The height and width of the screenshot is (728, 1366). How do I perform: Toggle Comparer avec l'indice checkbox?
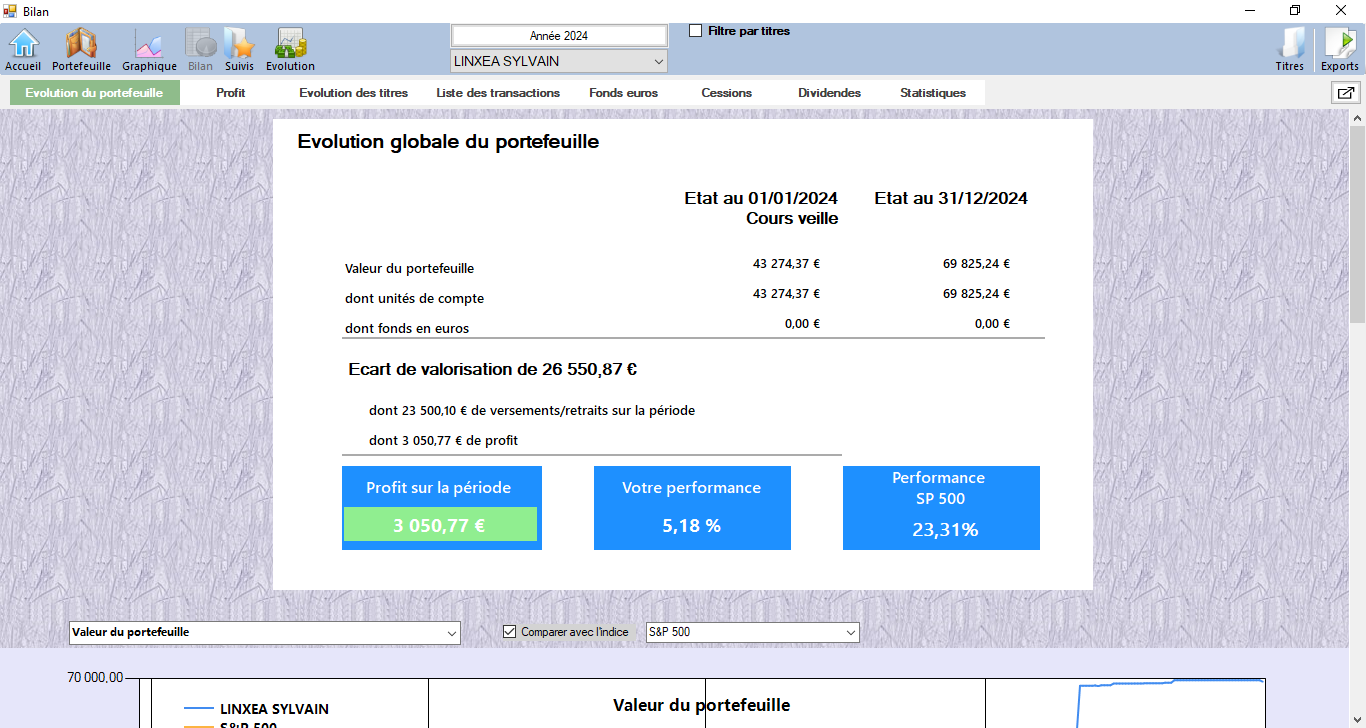(510, 632)
